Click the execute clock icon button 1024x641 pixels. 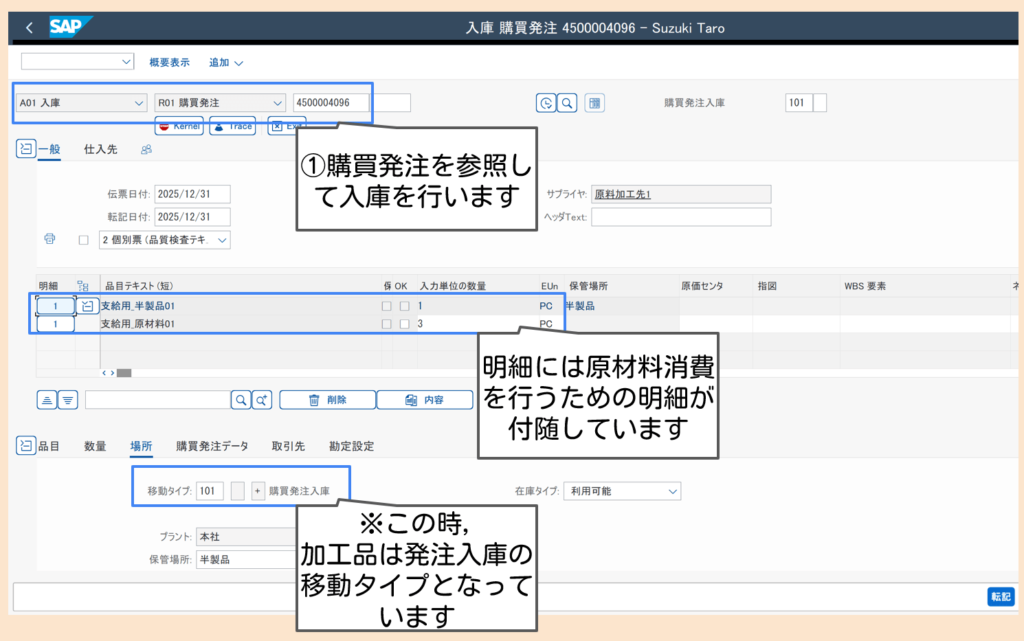point(545,102)
